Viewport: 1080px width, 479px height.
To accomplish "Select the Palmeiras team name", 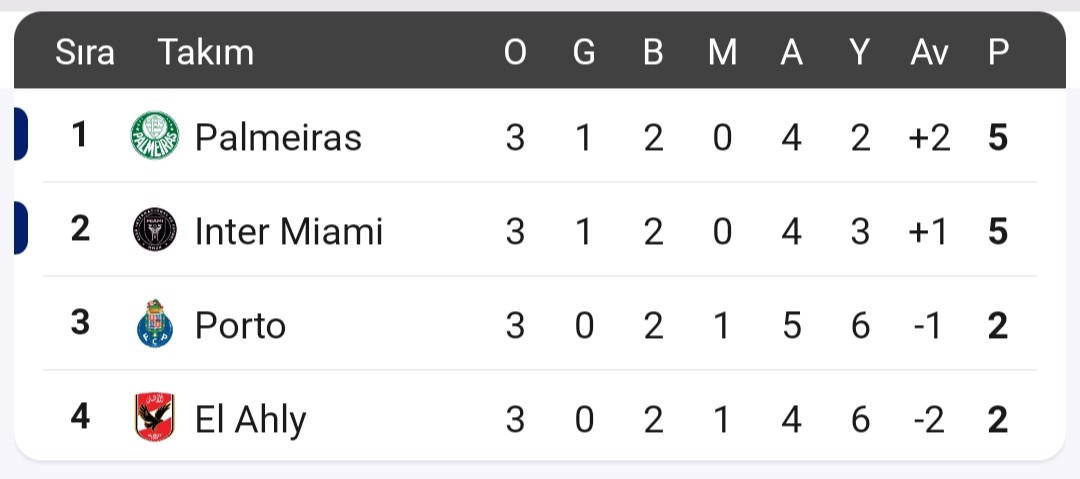I will click(x=278, y=136).
